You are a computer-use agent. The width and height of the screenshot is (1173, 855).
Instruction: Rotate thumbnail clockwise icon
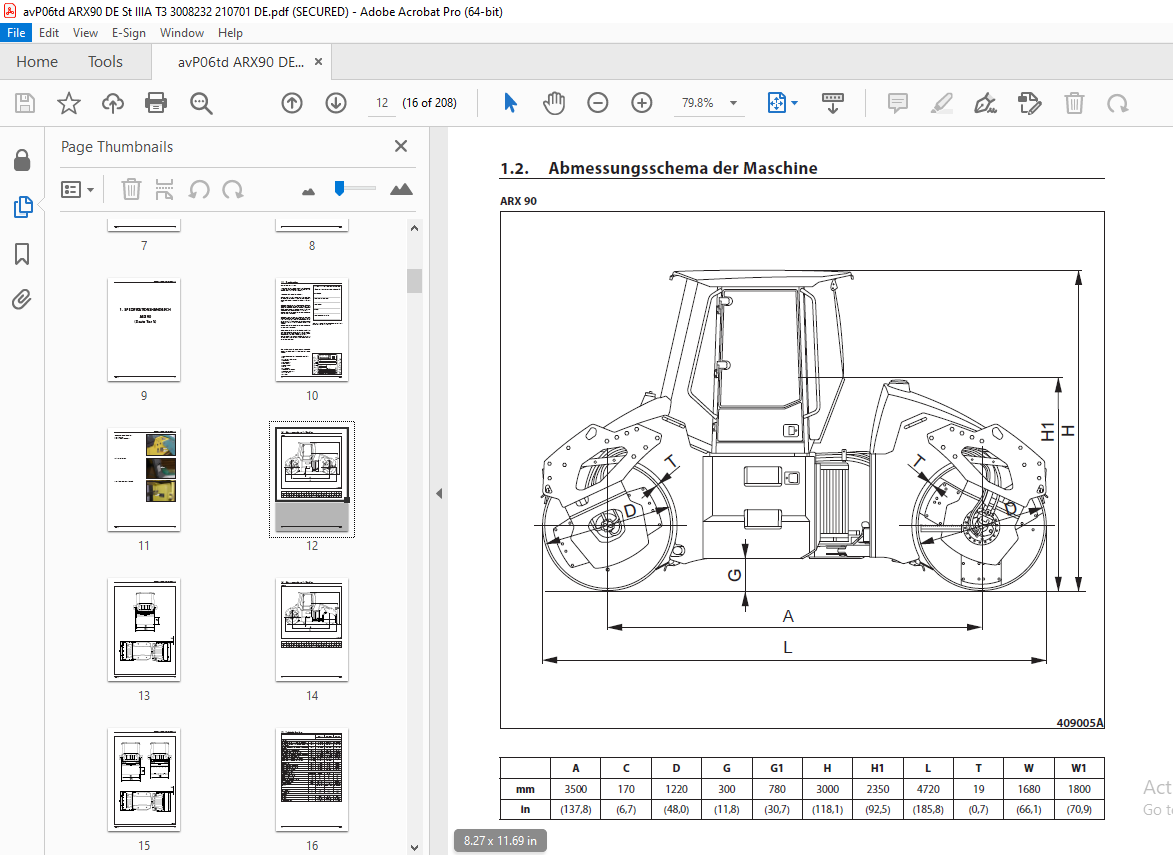click(233, 189)
